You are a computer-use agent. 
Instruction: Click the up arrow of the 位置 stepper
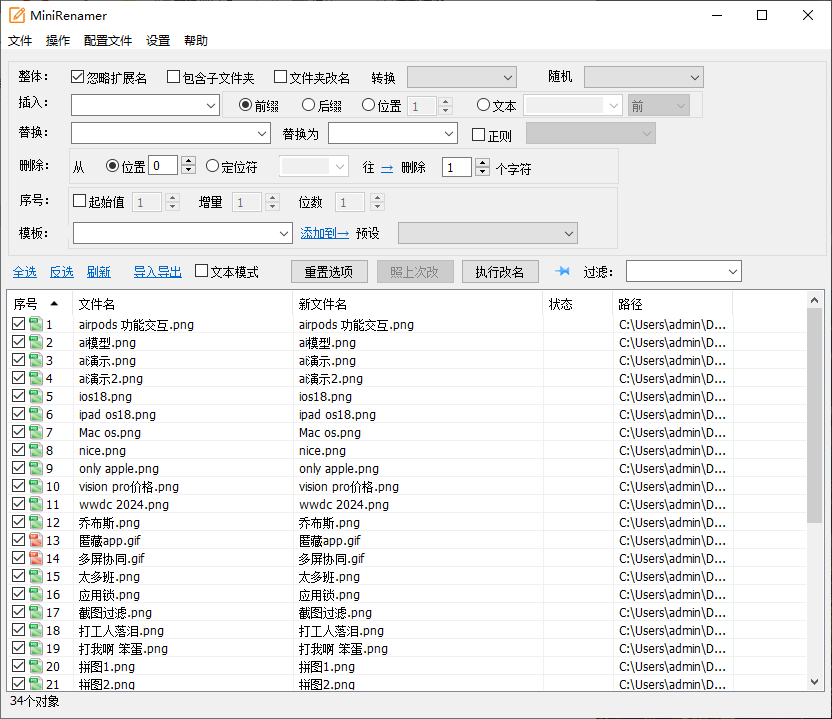click(x=445, y=100)
